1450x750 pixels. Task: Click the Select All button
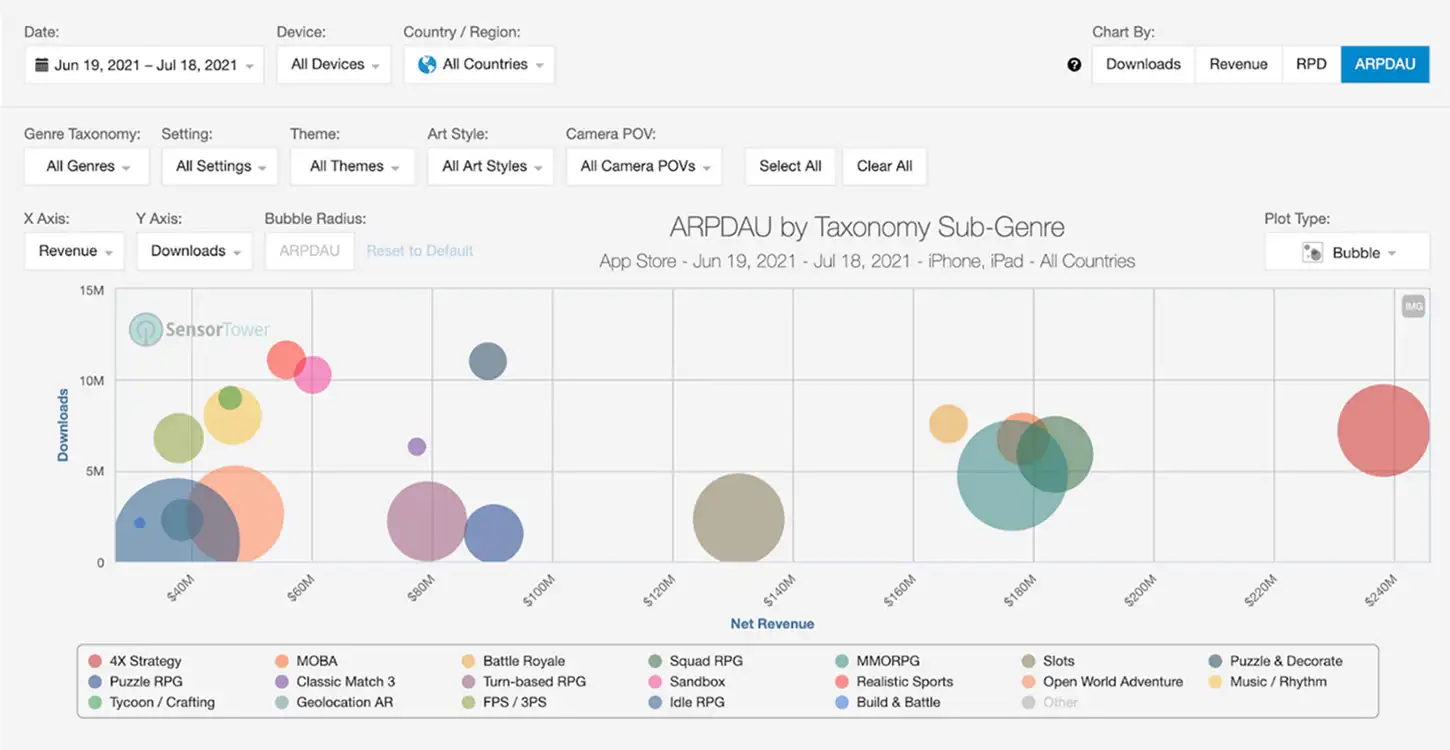point(790,166)
